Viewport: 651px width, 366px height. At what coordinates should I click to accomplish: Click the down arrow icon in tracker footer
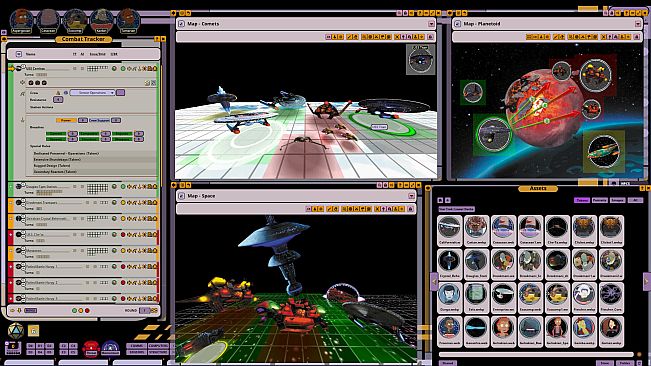(19, 310)
